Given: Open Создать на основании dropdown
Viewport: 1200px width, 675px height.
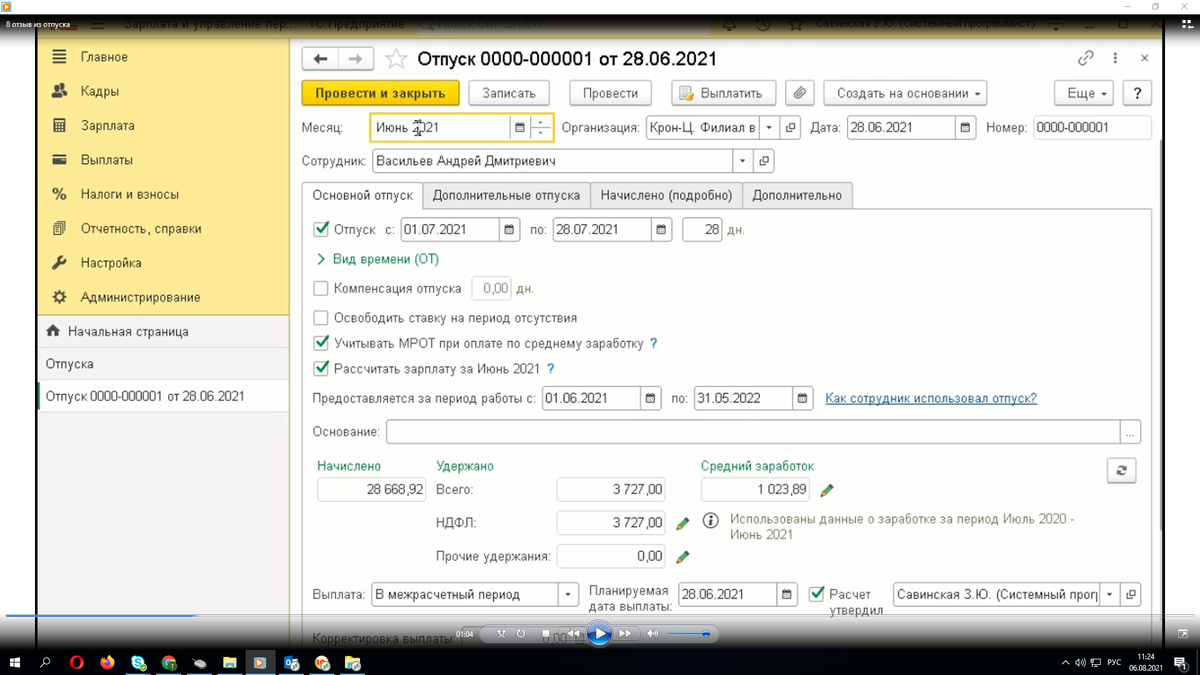Looking at the screenshot, I should (x=905, y=93).
